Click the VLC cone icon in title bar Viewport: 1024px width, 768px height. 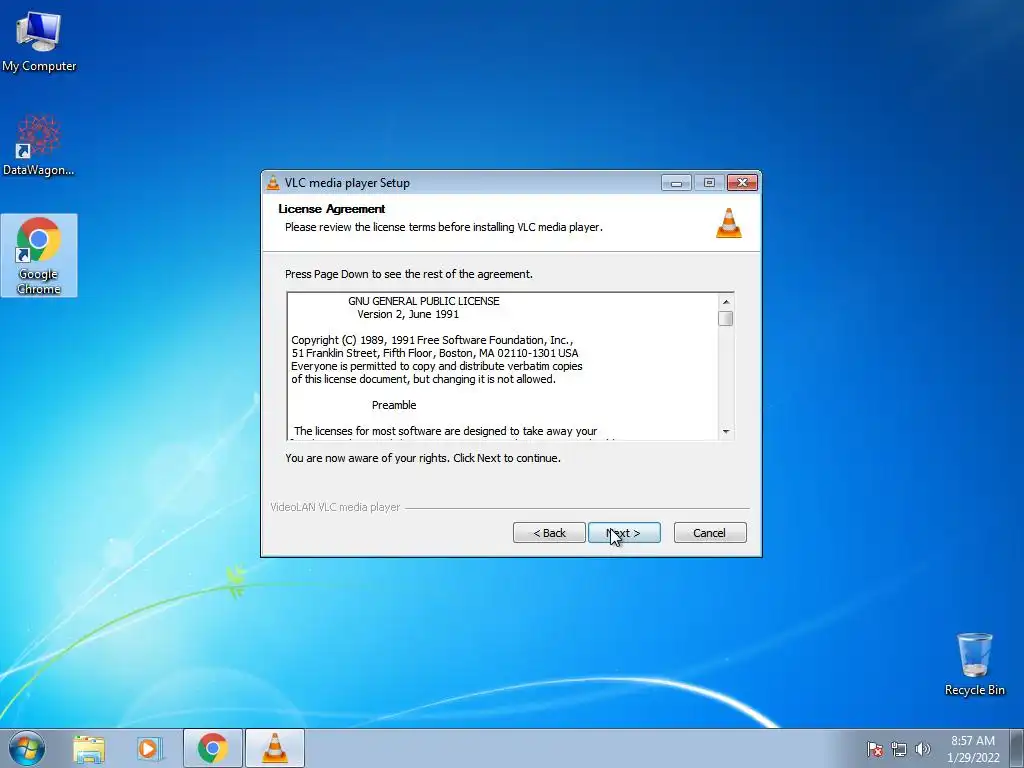coord(273,183)
